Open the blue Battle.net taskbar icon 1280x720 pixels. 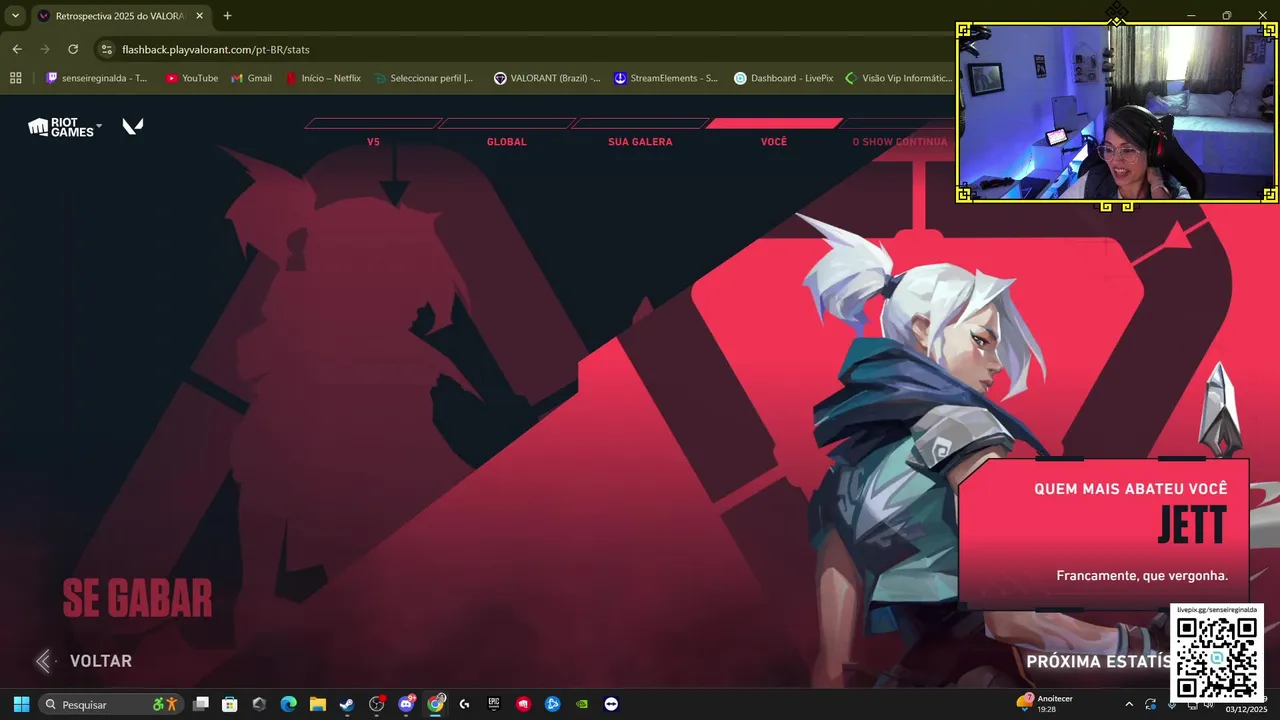[x=553, y=704]
